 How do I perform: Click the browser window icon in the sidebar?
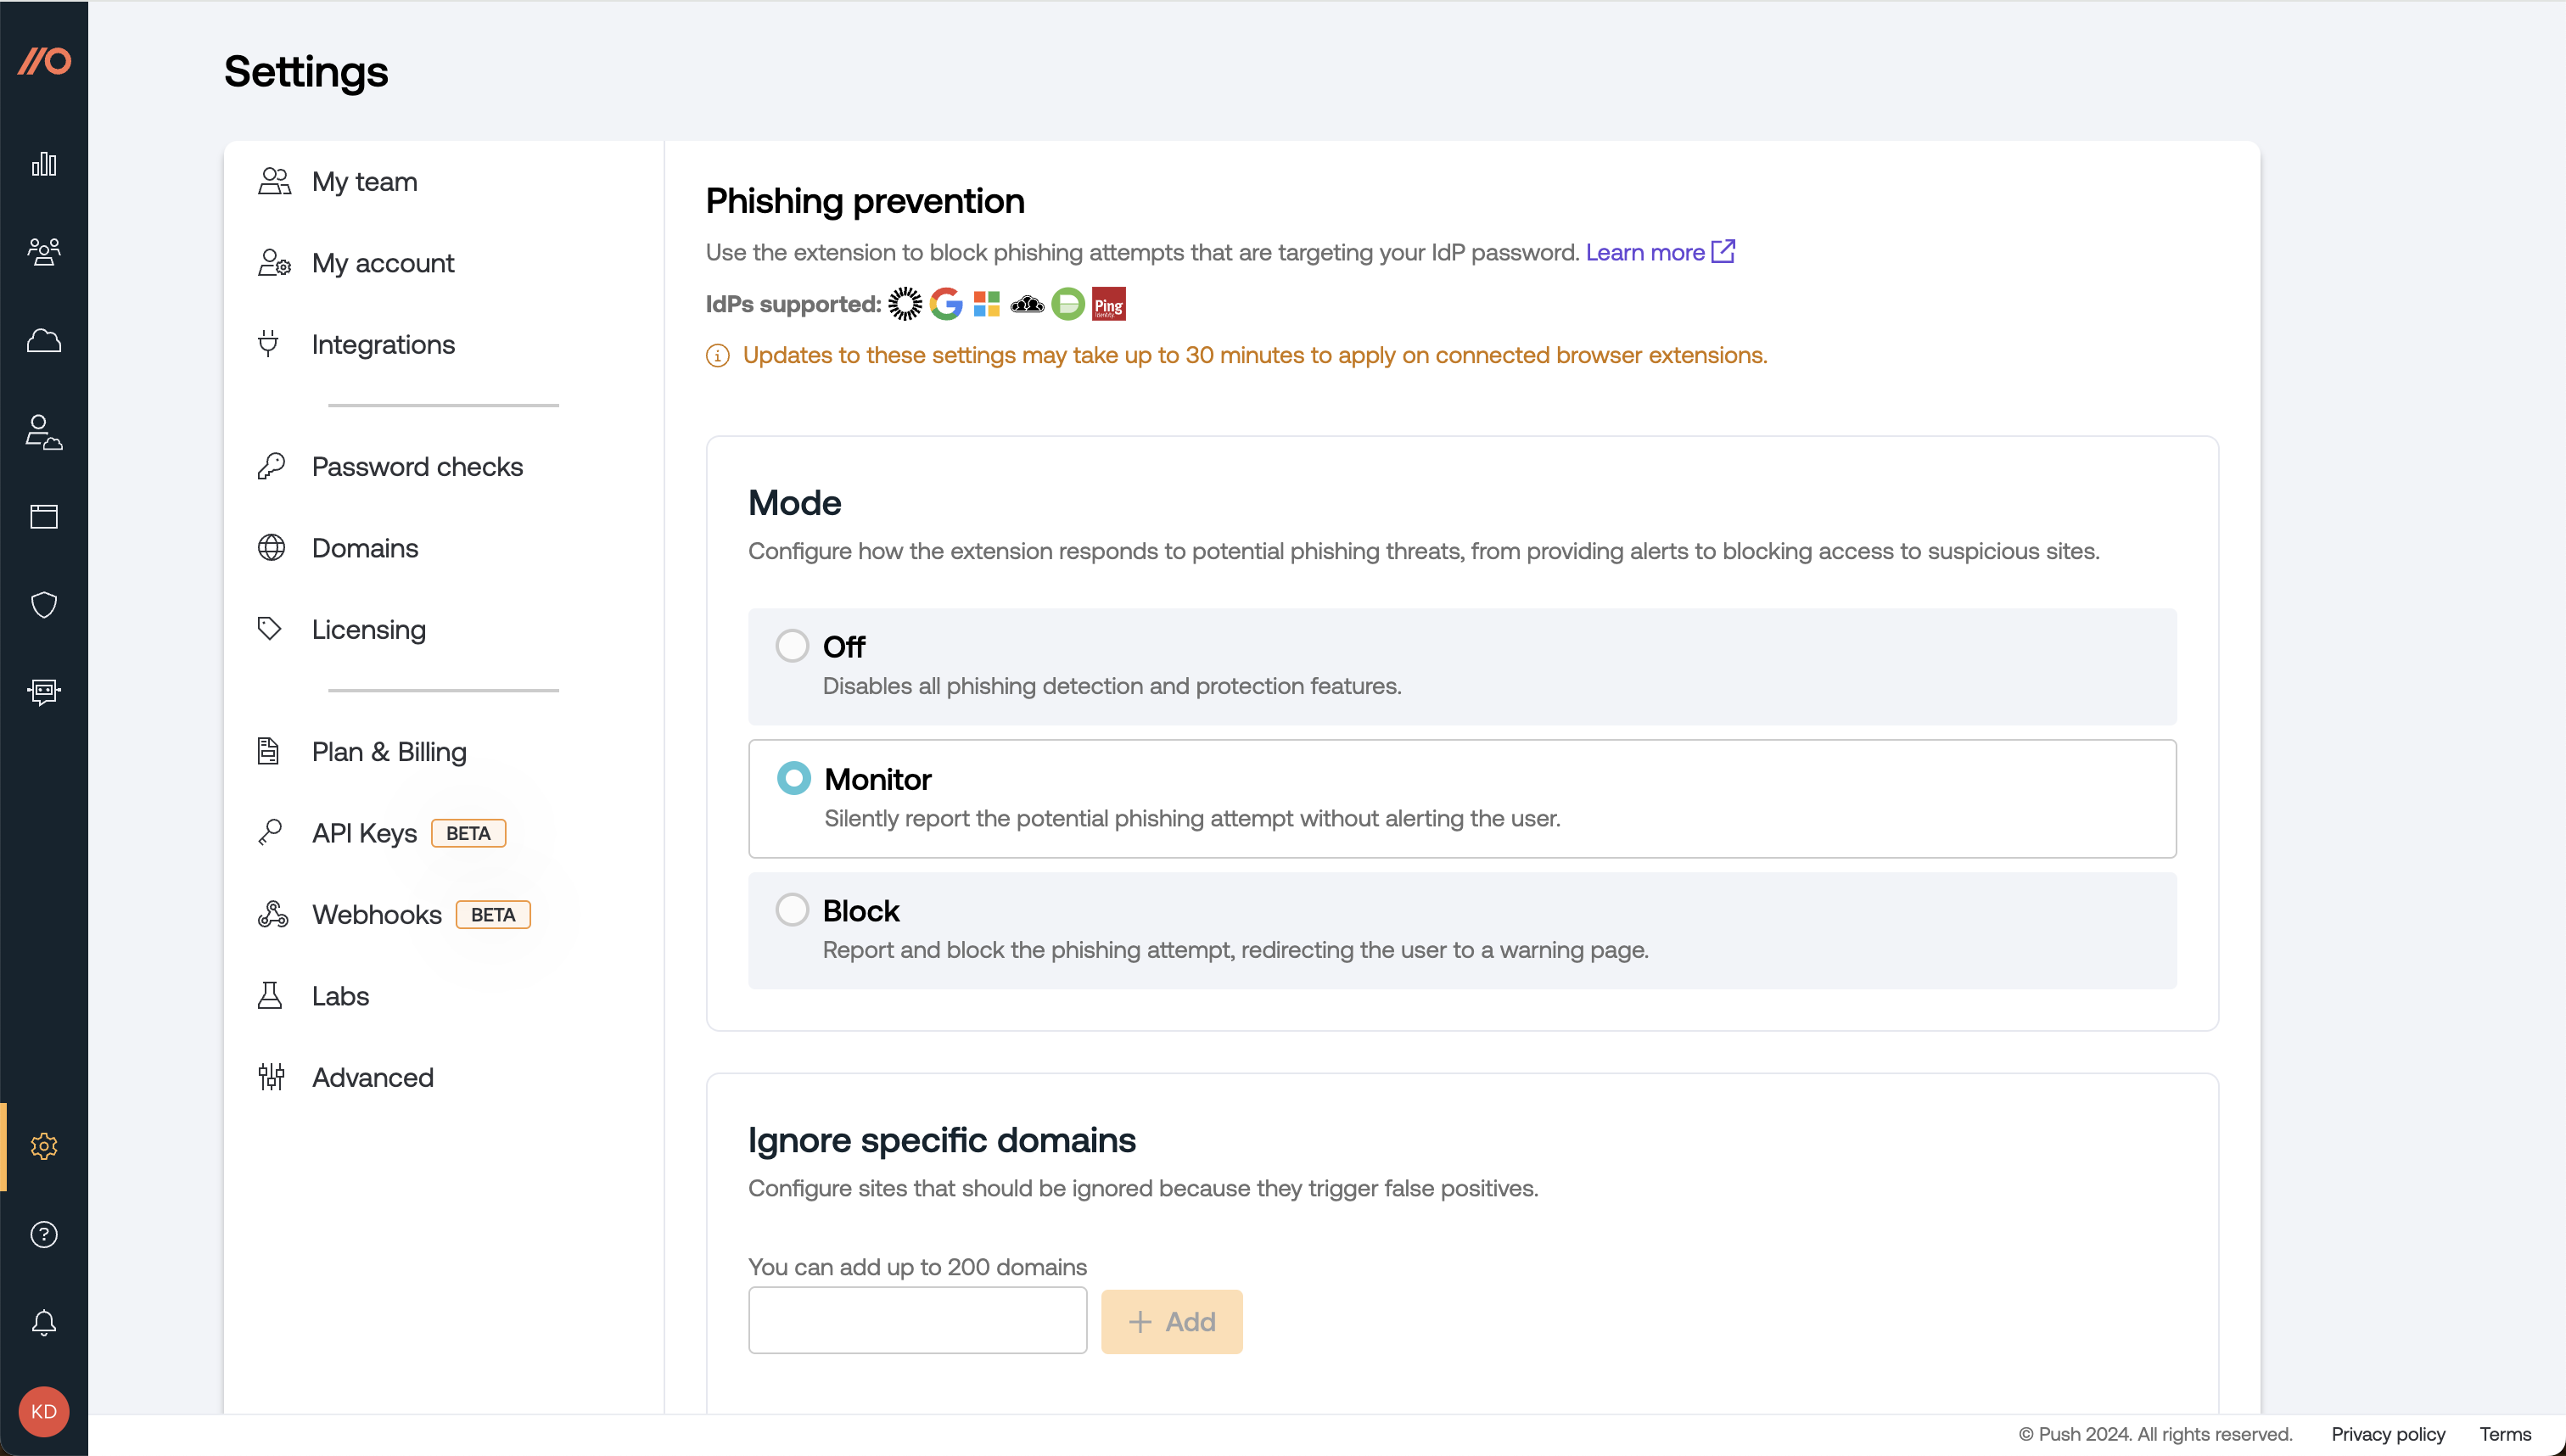[43, 516]
